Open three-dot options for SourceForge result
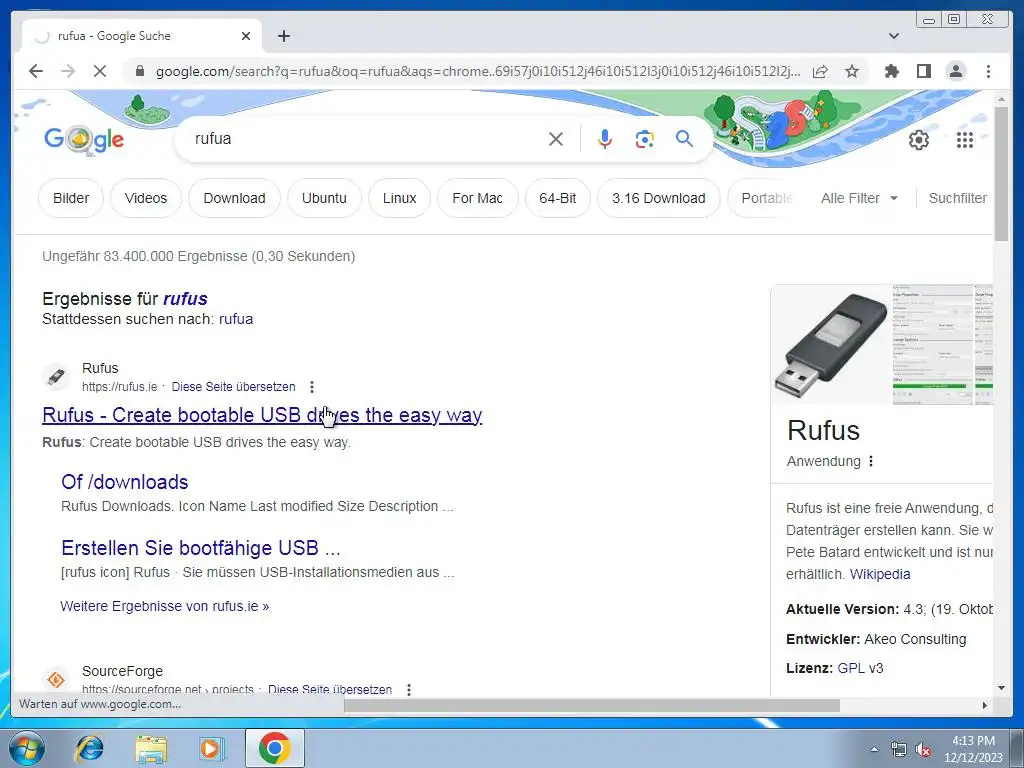Viewport: 1024px width, 768px height. (x=409, y=689)
